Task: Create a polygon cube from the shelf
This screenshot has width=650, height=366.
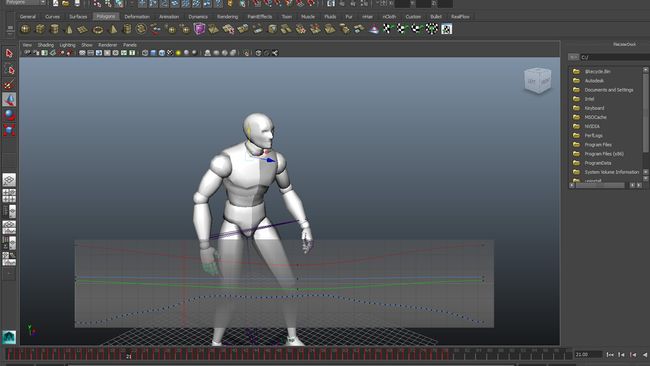Action: pyautogui.click(x=40, y=29)
